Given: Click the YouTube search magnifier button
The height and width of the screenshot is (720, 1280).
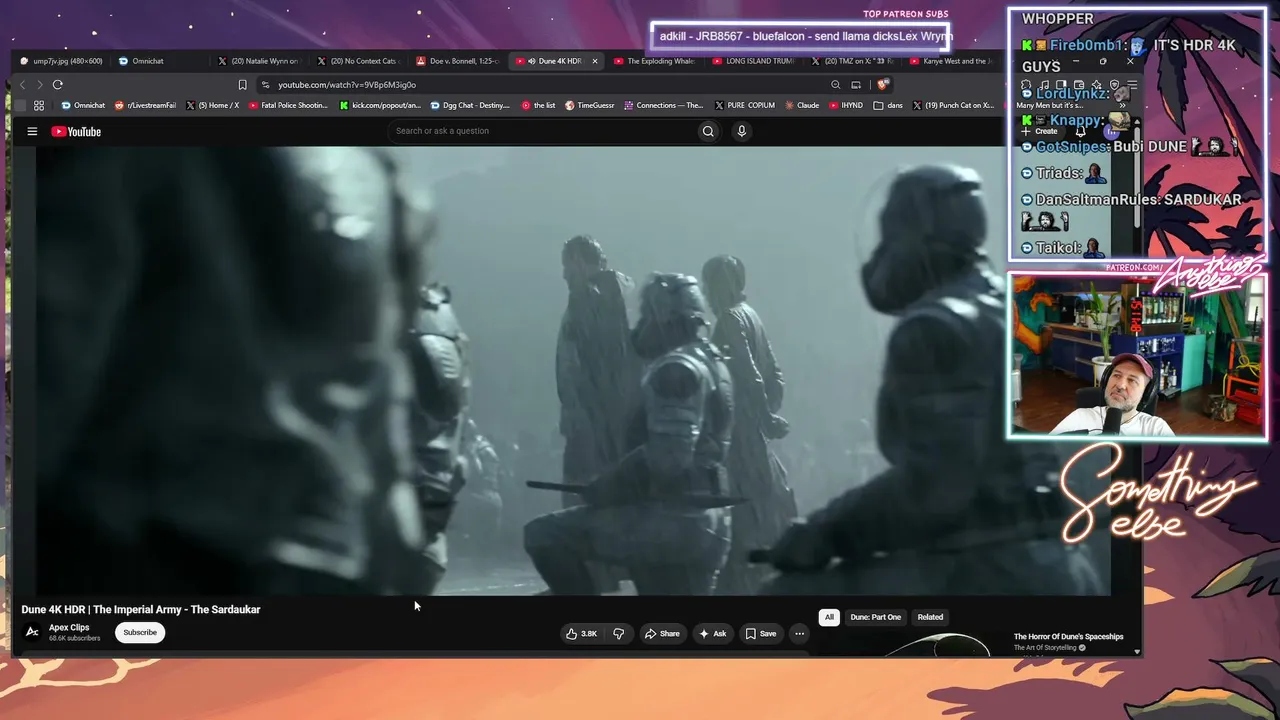Looking at the screenshot, I should [708, 131].
